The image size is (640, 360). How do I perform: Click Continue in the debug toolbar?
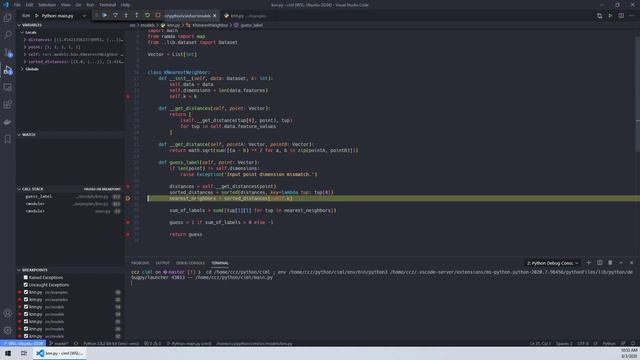click(105, 16)
